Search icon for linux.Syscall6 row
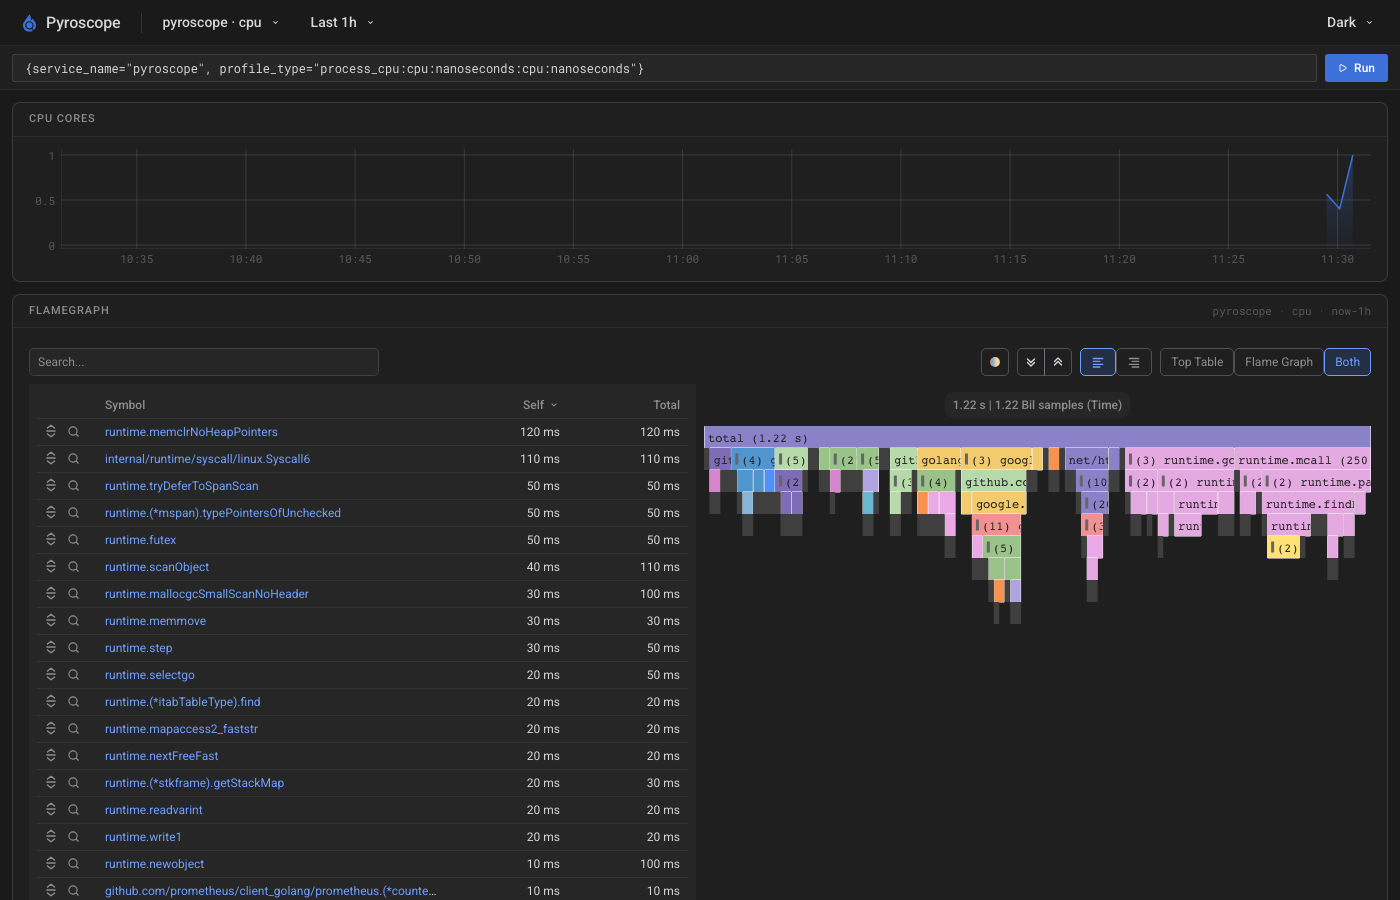Image resolution: width=1400 pixels, height=900 pixels. tap(74, 459)
